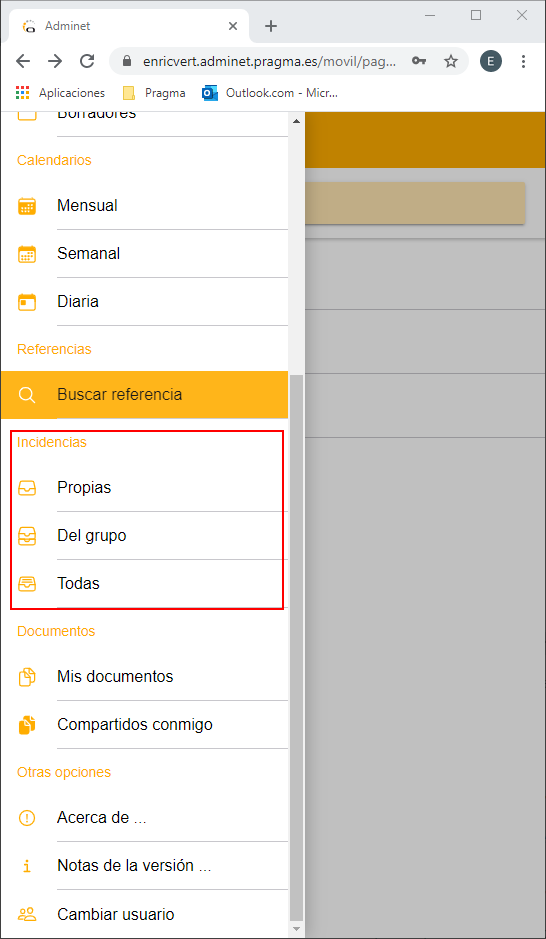Click the Compartidos conmigo icon
Image resolution: width=546 pixels, height=939 pixels.
coord(27,725)
